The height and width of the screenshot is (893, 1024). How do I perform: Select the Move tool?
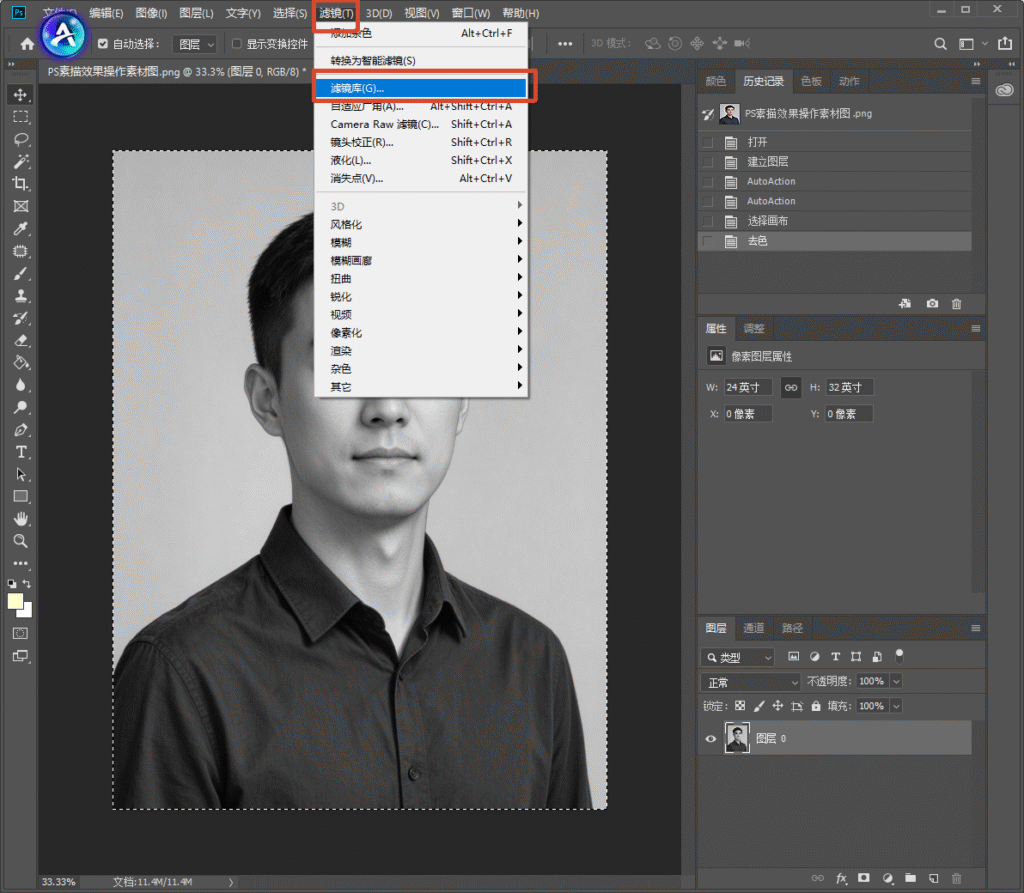20,95
